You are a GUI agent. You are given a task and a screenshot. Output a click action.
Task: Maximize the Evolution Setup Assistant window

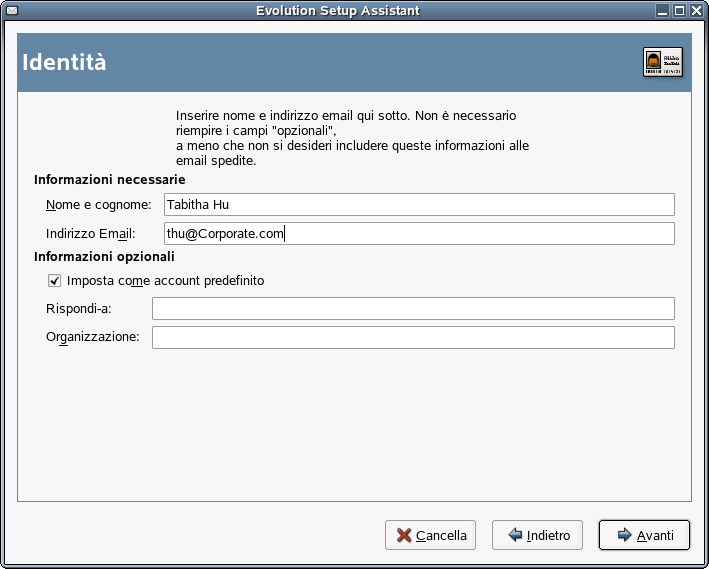pyautogui.click(x=679, y=10)
